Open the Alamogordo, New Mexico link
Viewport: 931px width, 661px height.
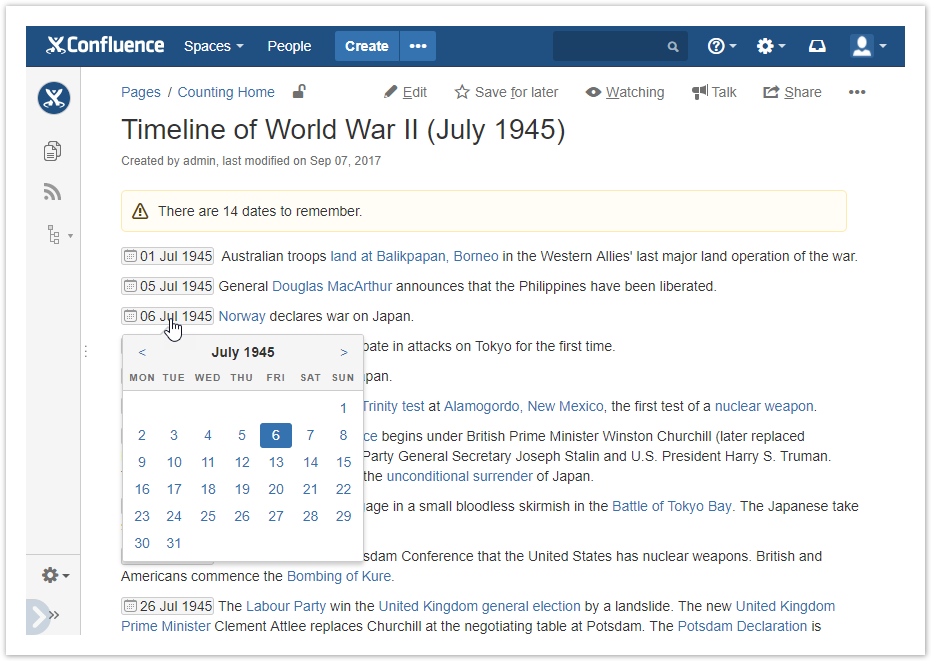pyautogui.click(x=524, y=406)
